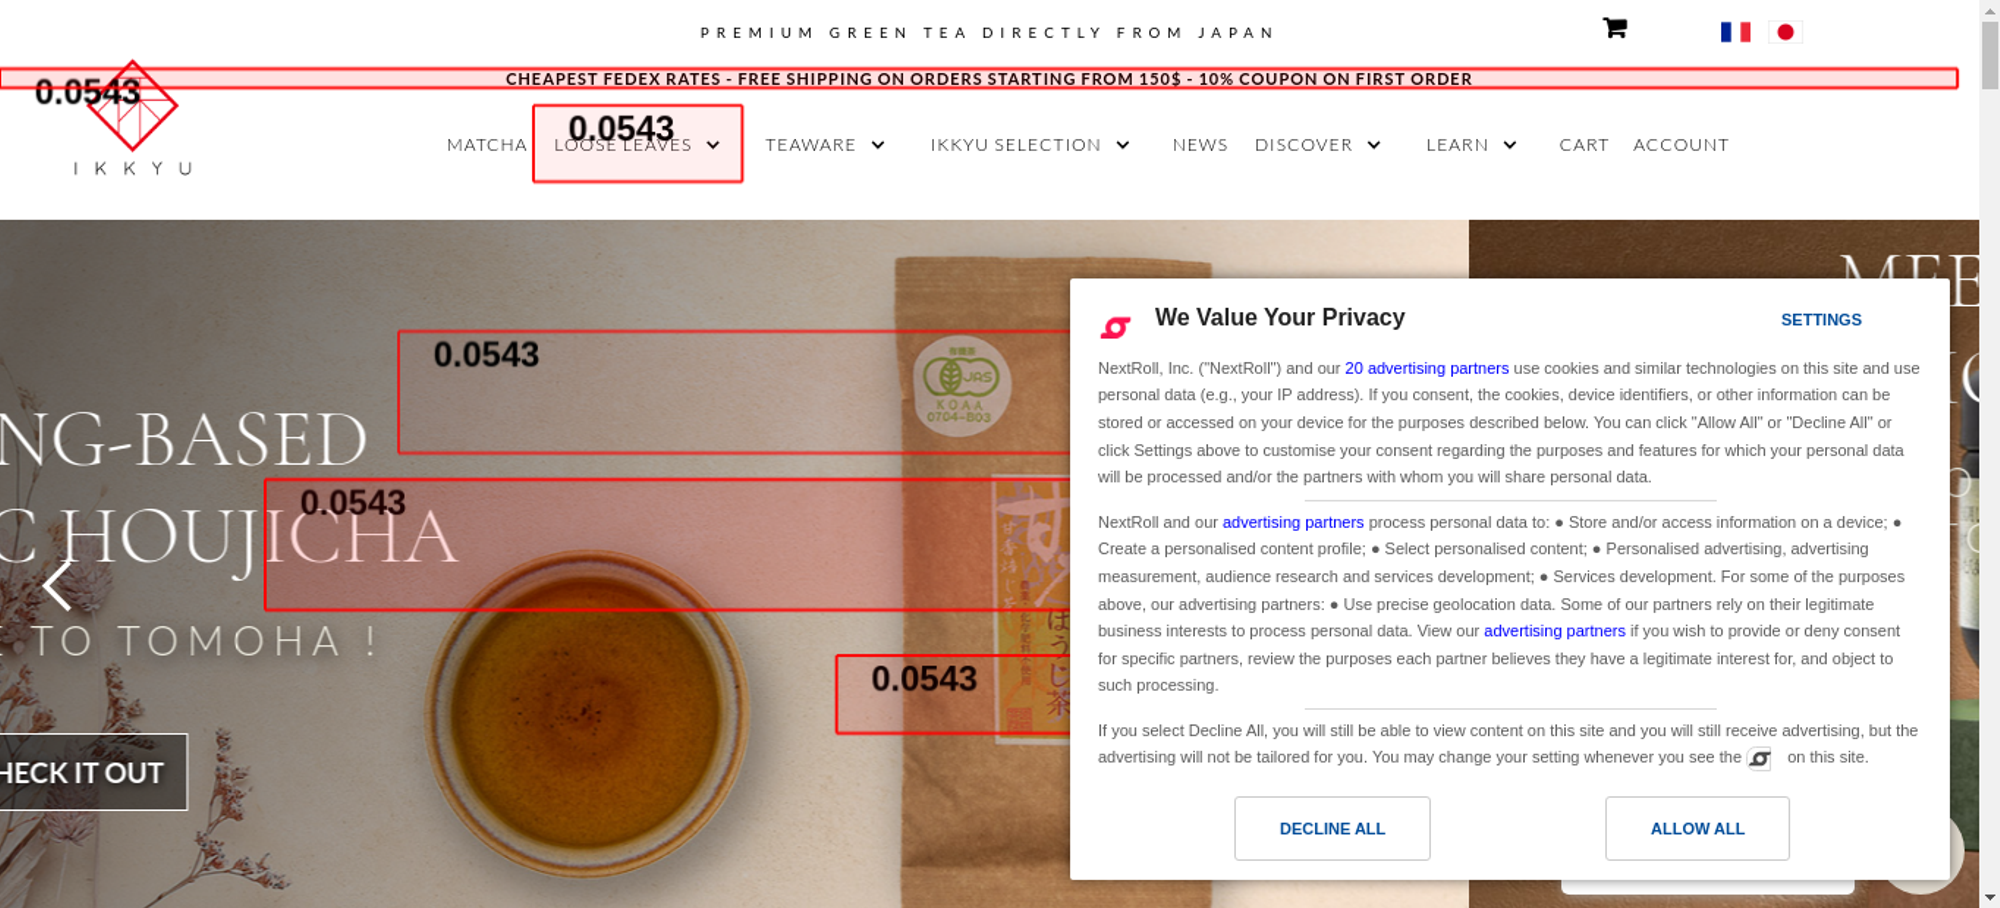Click the Decline All button
The height and width of the screenshot is (908, 2000).
coord(1332,828)
